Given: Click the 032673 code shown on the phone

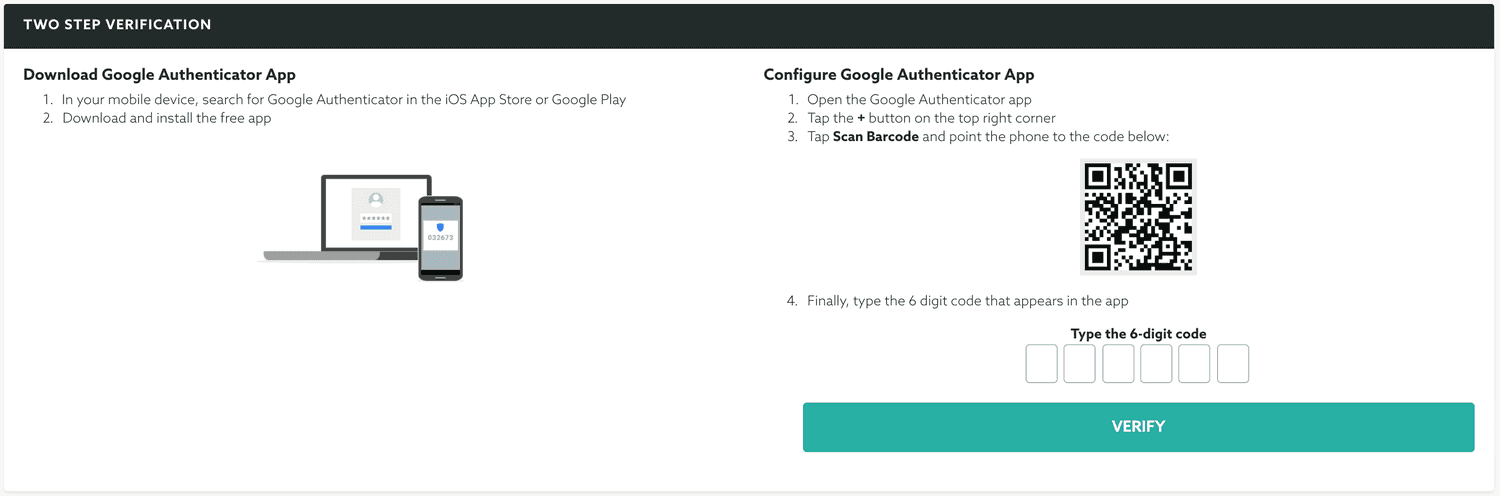Looking at the screenshot, I should pyautogui.click(x=440, y=238).
